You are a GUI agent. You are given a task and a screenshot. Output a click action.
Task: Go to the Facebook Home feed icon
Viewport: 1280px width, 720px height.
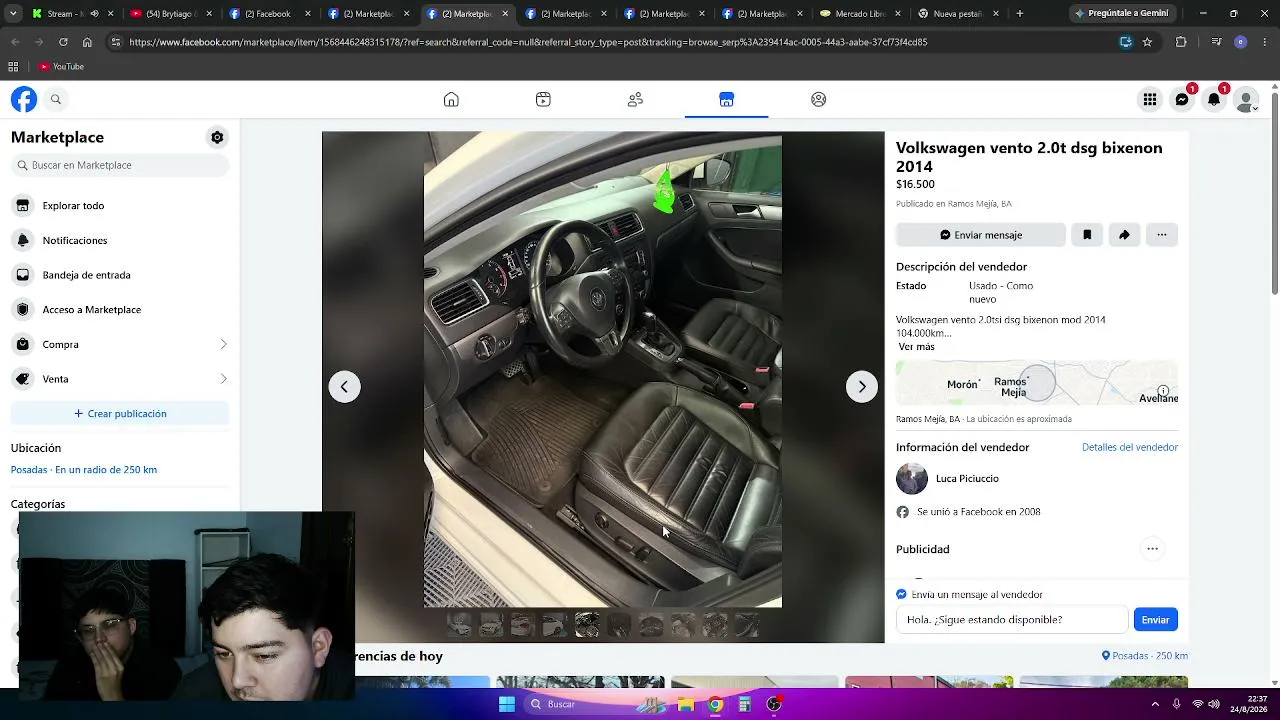(451, 99)
